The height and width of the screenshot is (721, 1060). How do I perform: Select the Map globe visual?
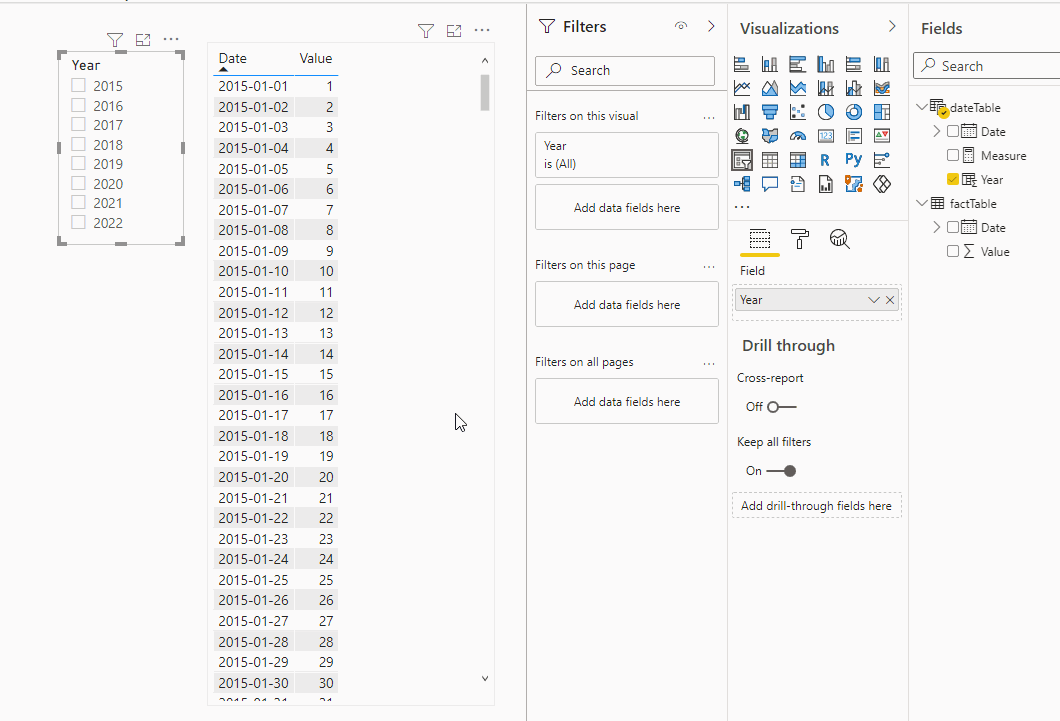(x=742, y=136)
